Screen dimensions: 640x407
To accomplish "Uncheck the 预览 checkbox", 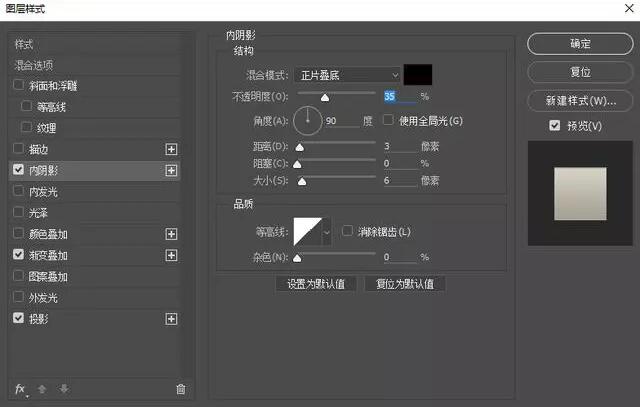I will click(554, 126).
